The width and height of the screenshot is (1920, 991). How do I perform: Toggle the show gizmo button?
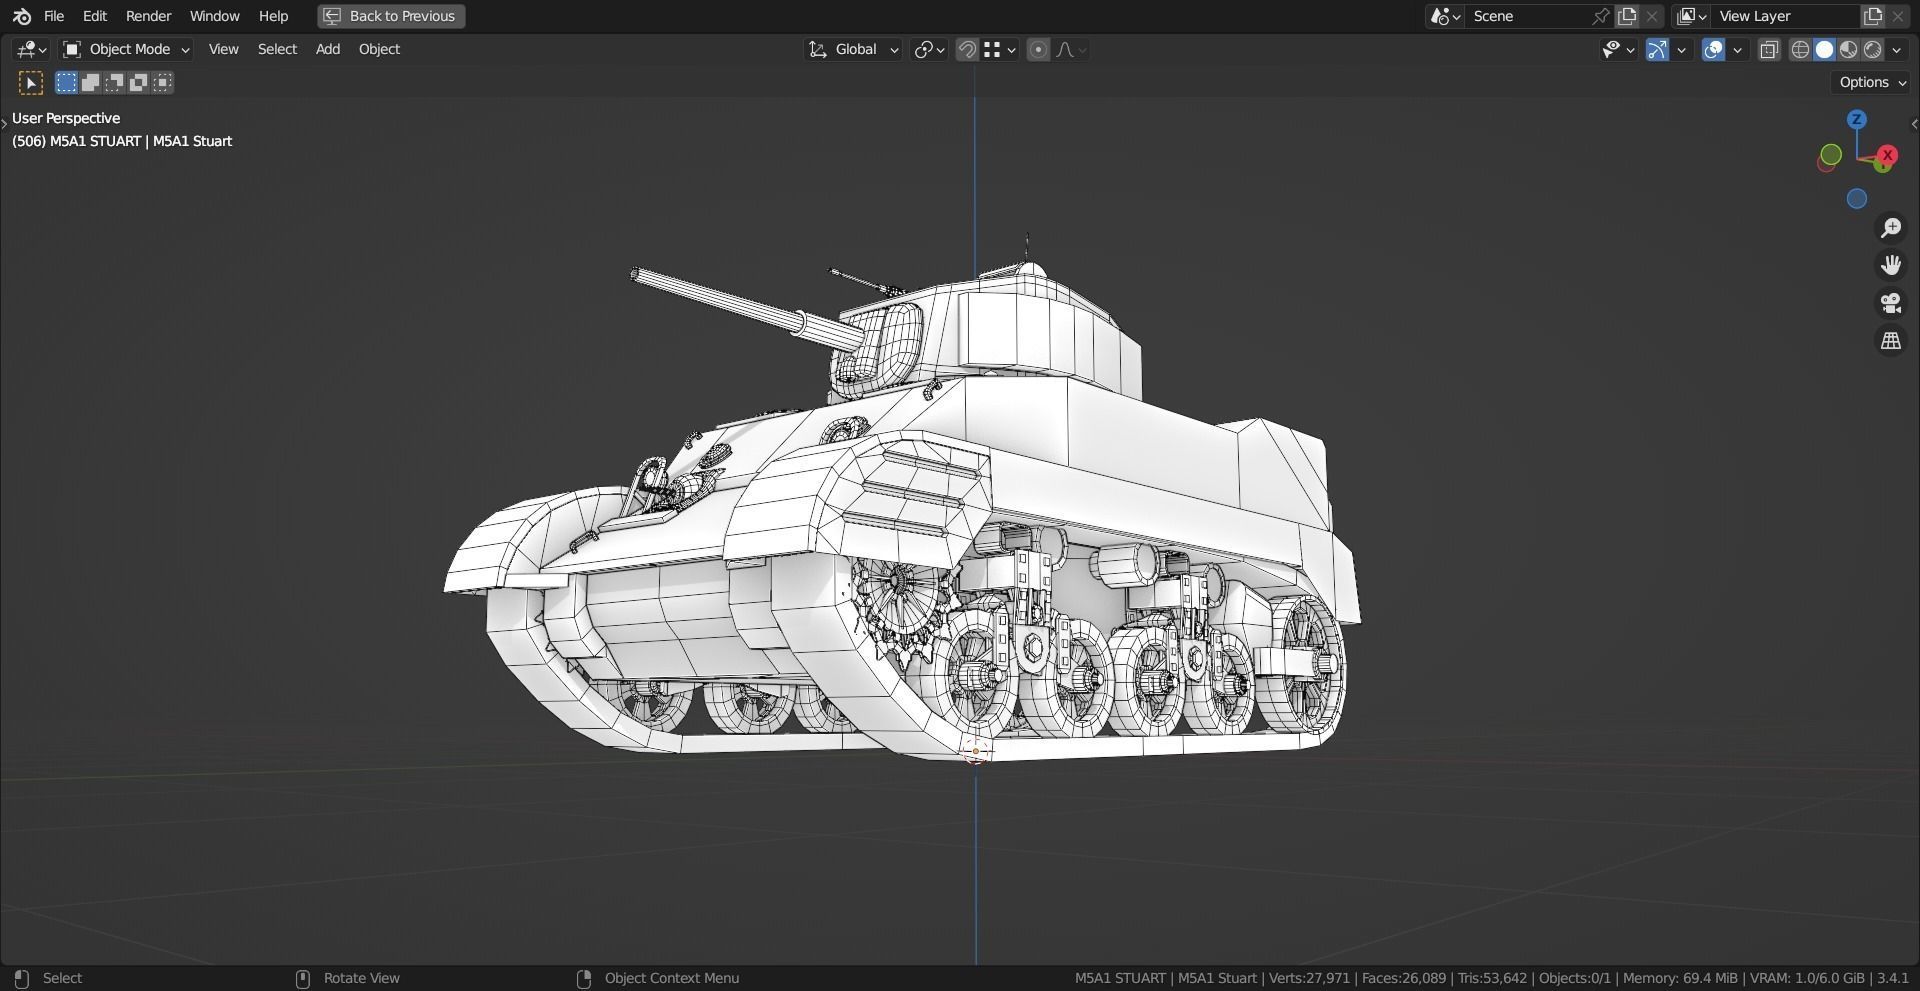click(x=1657, y=49)
